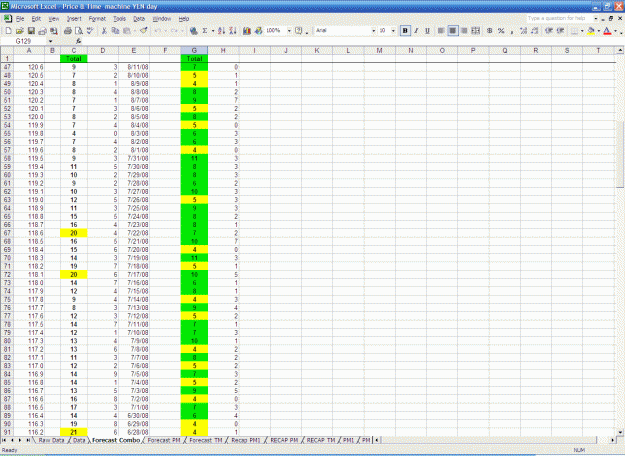The image size is (625, 456).
Task: Create a new workbook with the New icon
Action: point(8,31)
